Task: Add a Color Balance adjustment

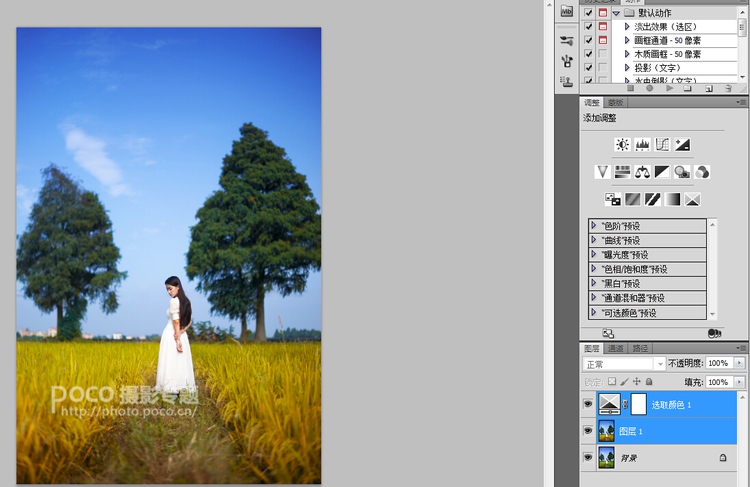Action: click(642, 172)
